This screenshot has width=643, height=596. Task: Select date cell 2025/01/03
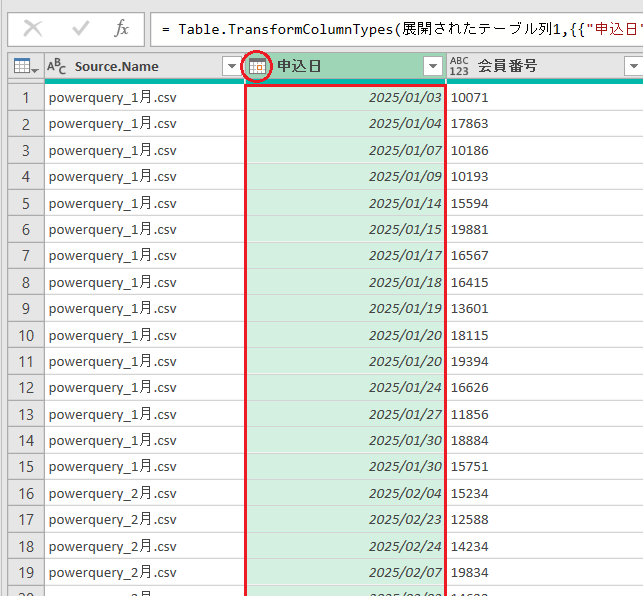click(x=345, y=98)
